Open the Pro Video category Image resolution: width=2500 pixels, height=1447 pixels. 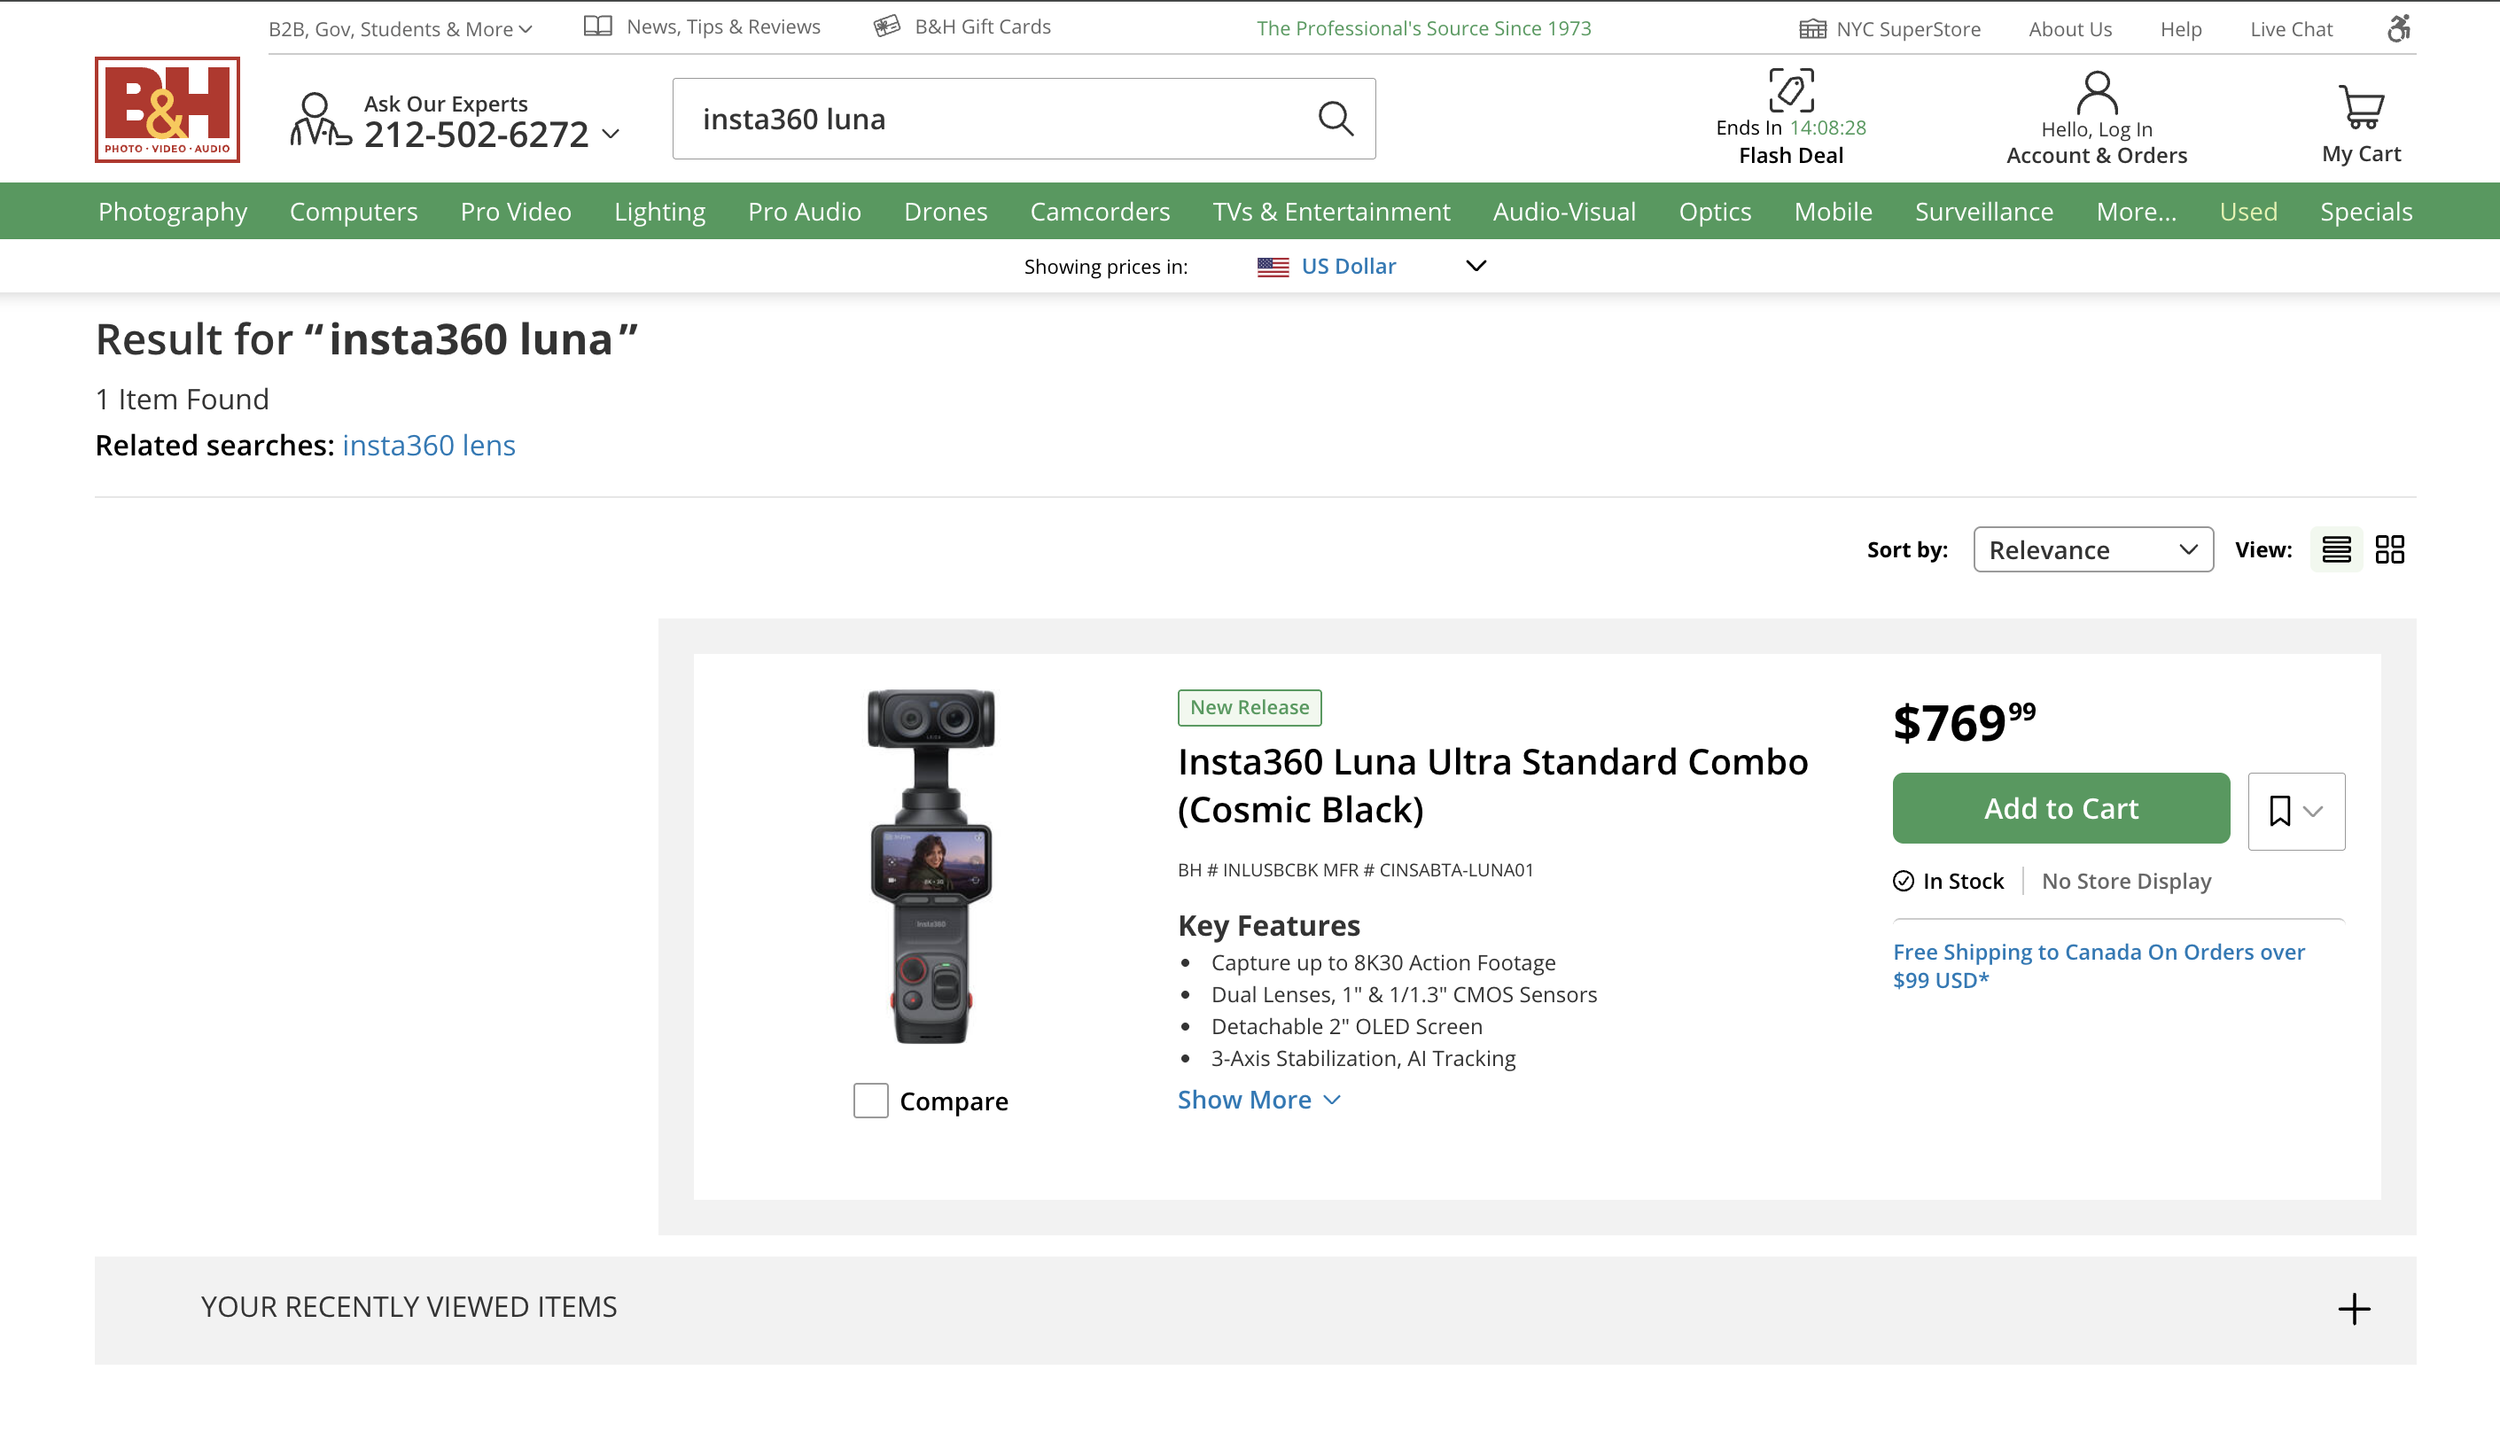click(516, 212)
